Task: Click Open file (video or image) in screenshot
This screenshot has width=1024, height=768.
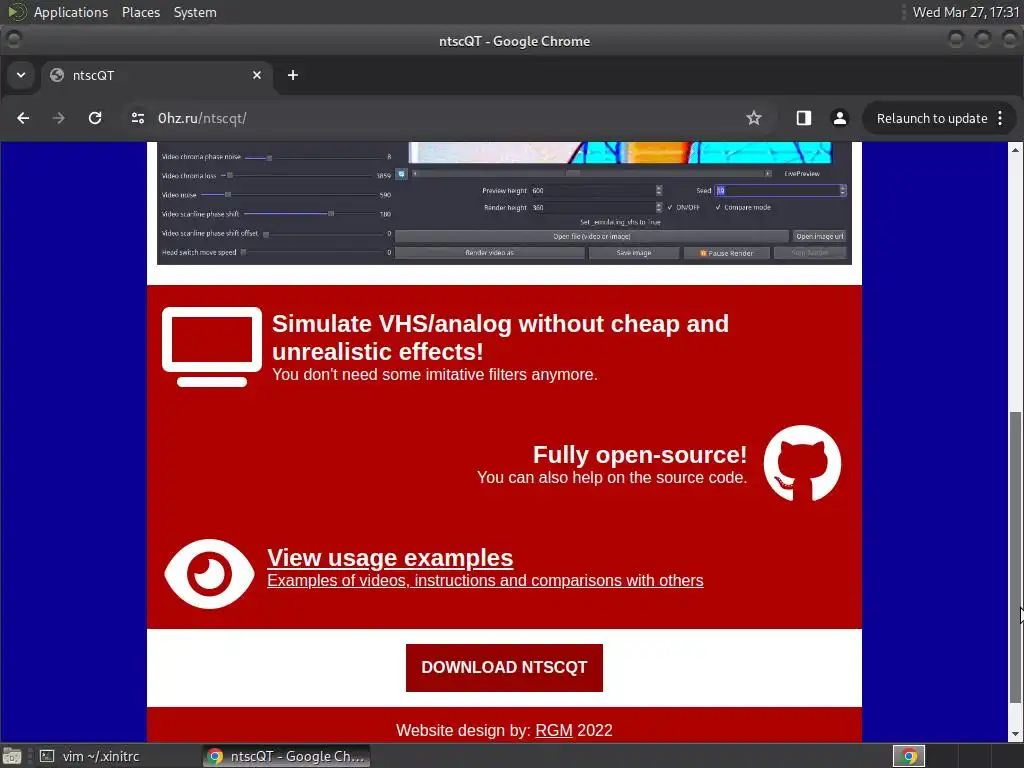Action: [592, 236]
